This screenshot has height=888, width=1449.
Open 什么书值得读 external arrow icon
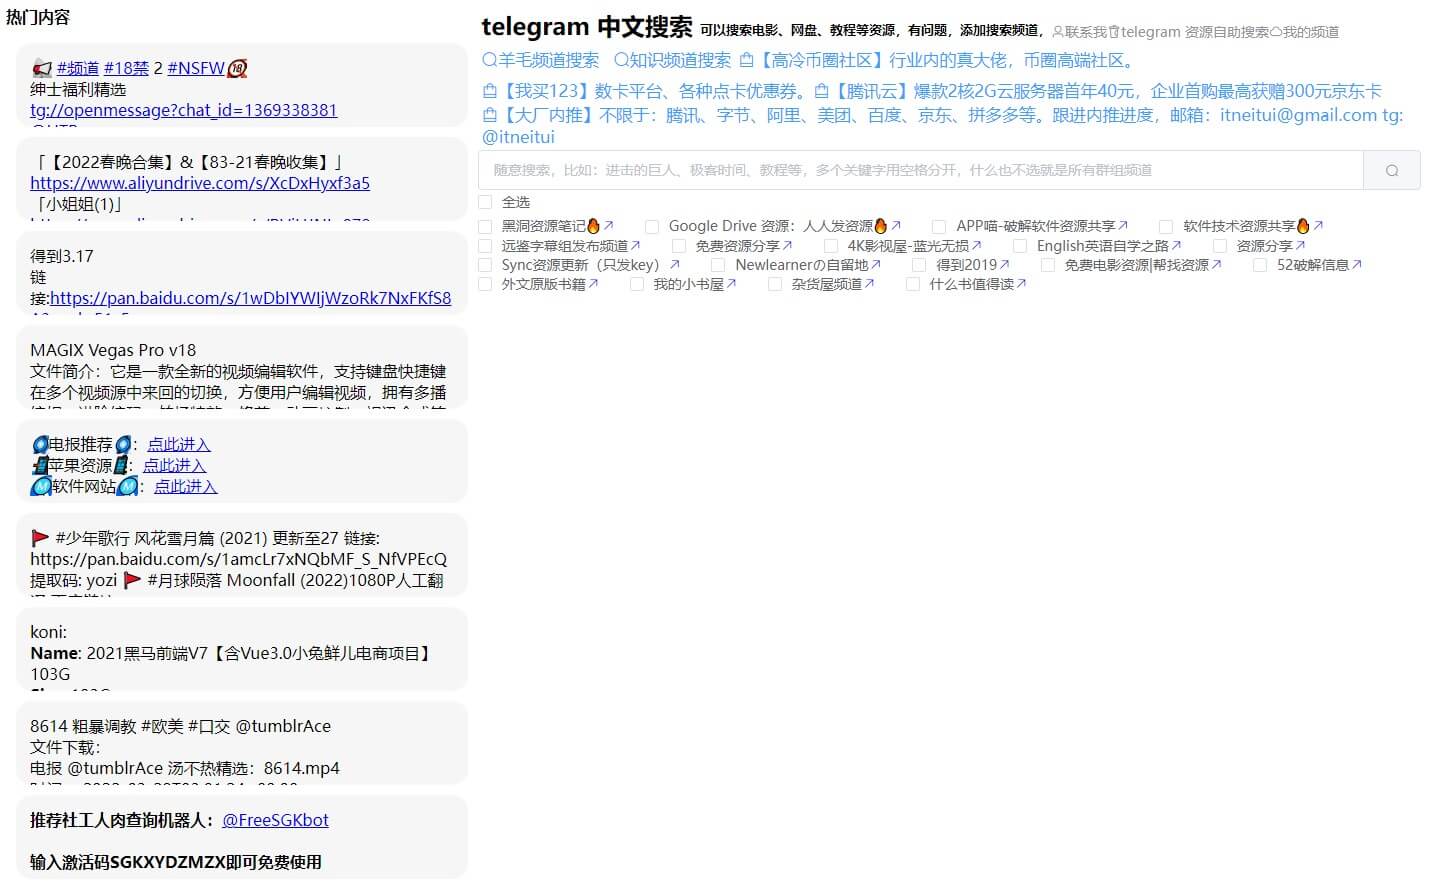(x=1021, y=284)
